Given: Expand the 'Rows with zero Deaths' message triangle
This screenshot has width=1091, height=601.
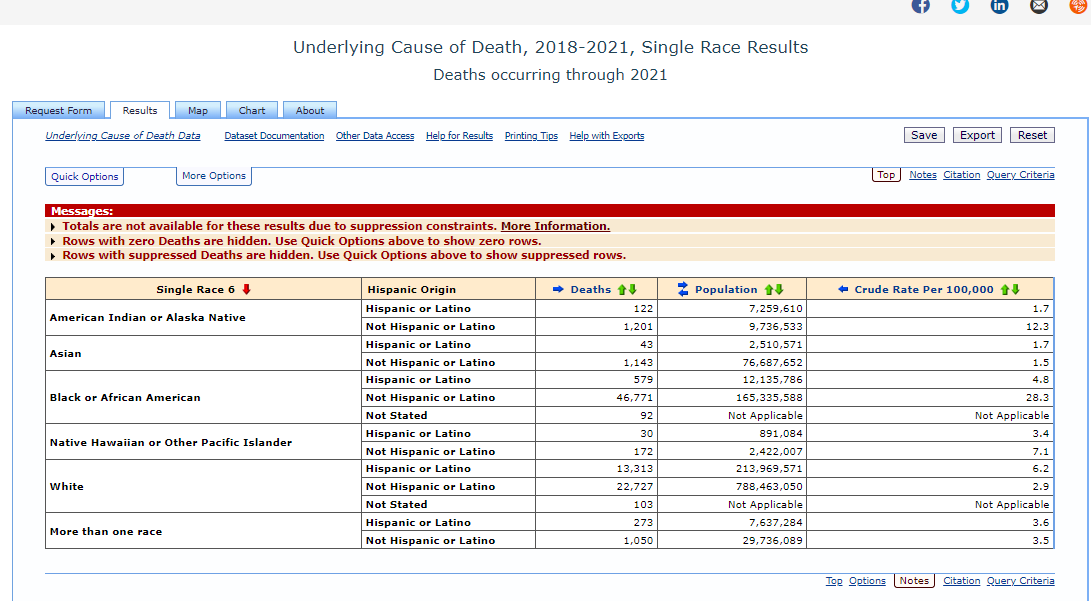Looking at the screenshot, I should click(x=53, y=241).
